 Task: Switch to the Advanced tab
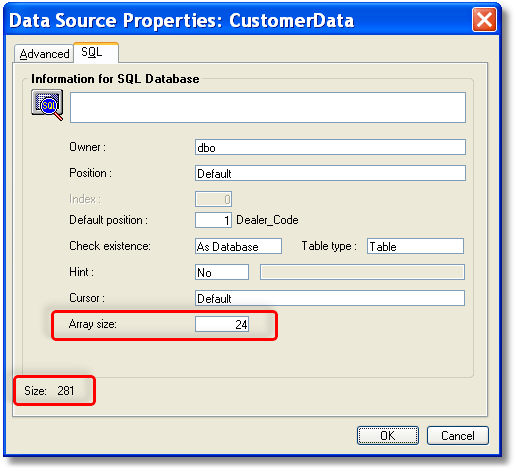[44, 54]
